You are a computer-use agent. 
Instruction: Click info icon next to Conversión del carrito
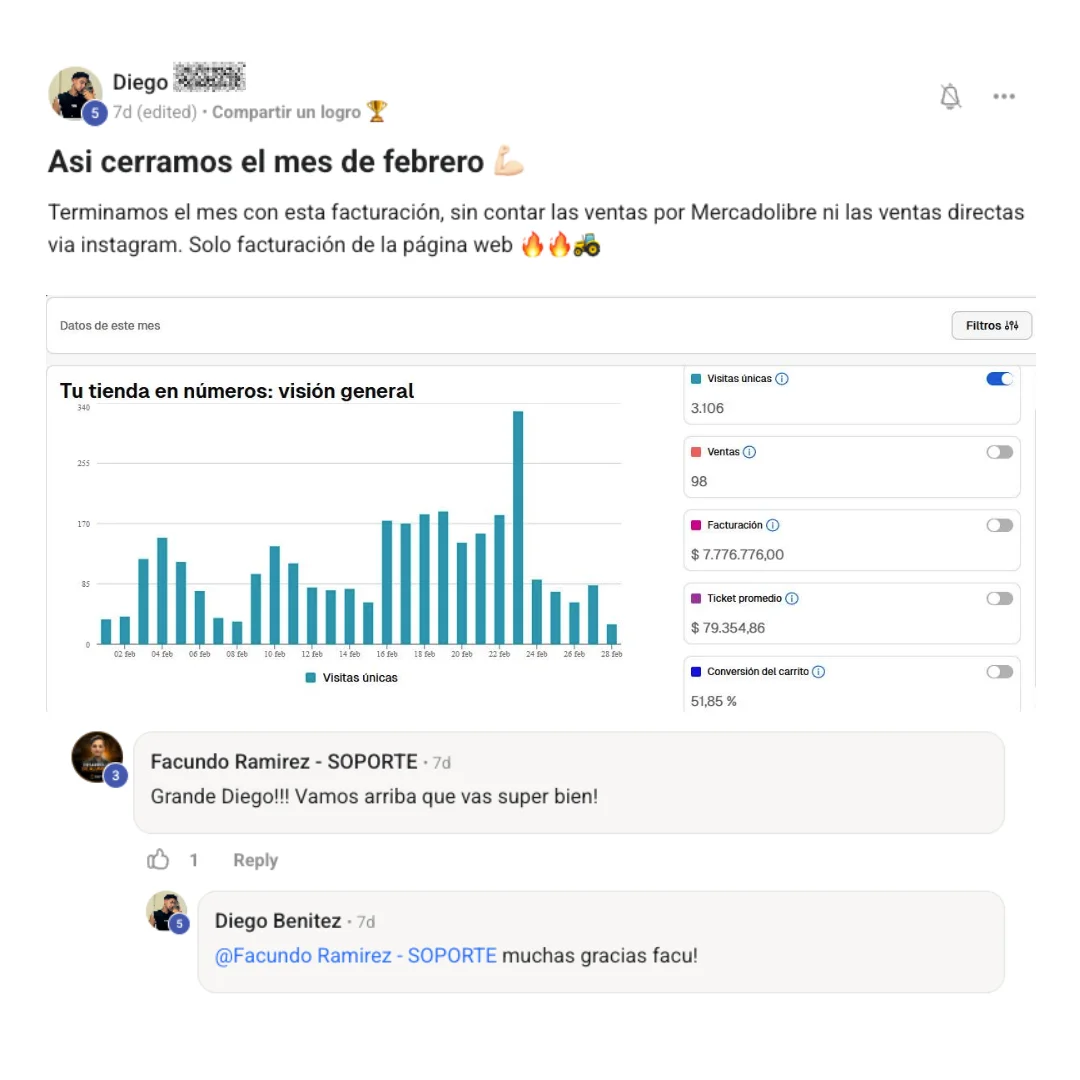click(818, 672)
